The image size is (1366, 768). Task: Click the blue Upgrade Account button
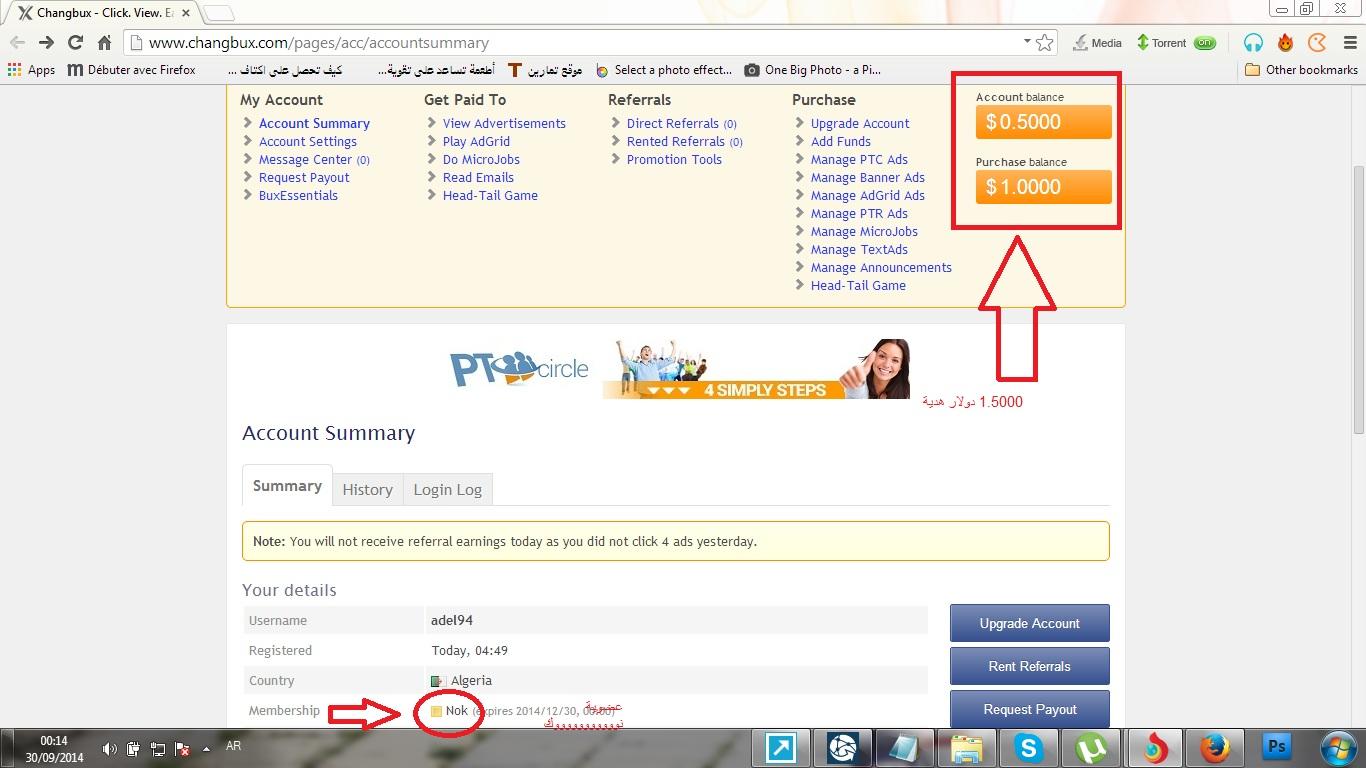pyautogui.click(x=1029, y=623)
